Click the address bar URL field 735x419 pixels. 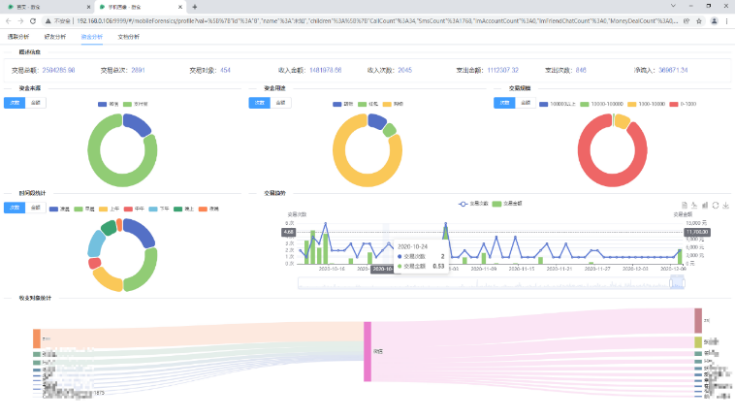pyautogui.click(x=377, y=21)
